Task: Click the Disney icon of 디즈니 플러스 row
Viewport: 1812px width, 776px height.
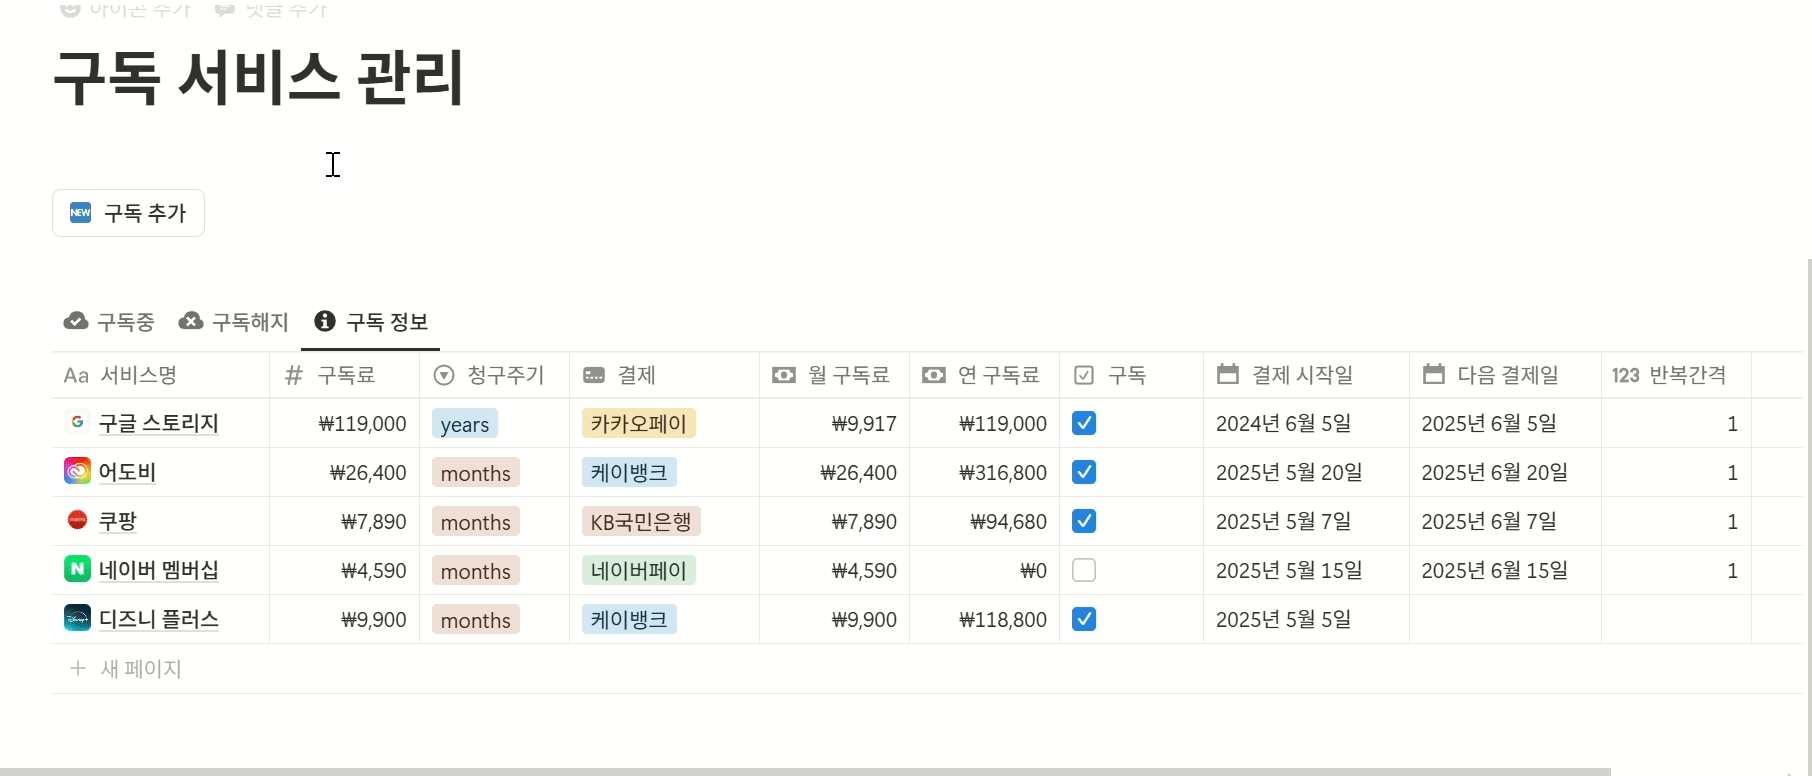Action: (x=77, y=618)
